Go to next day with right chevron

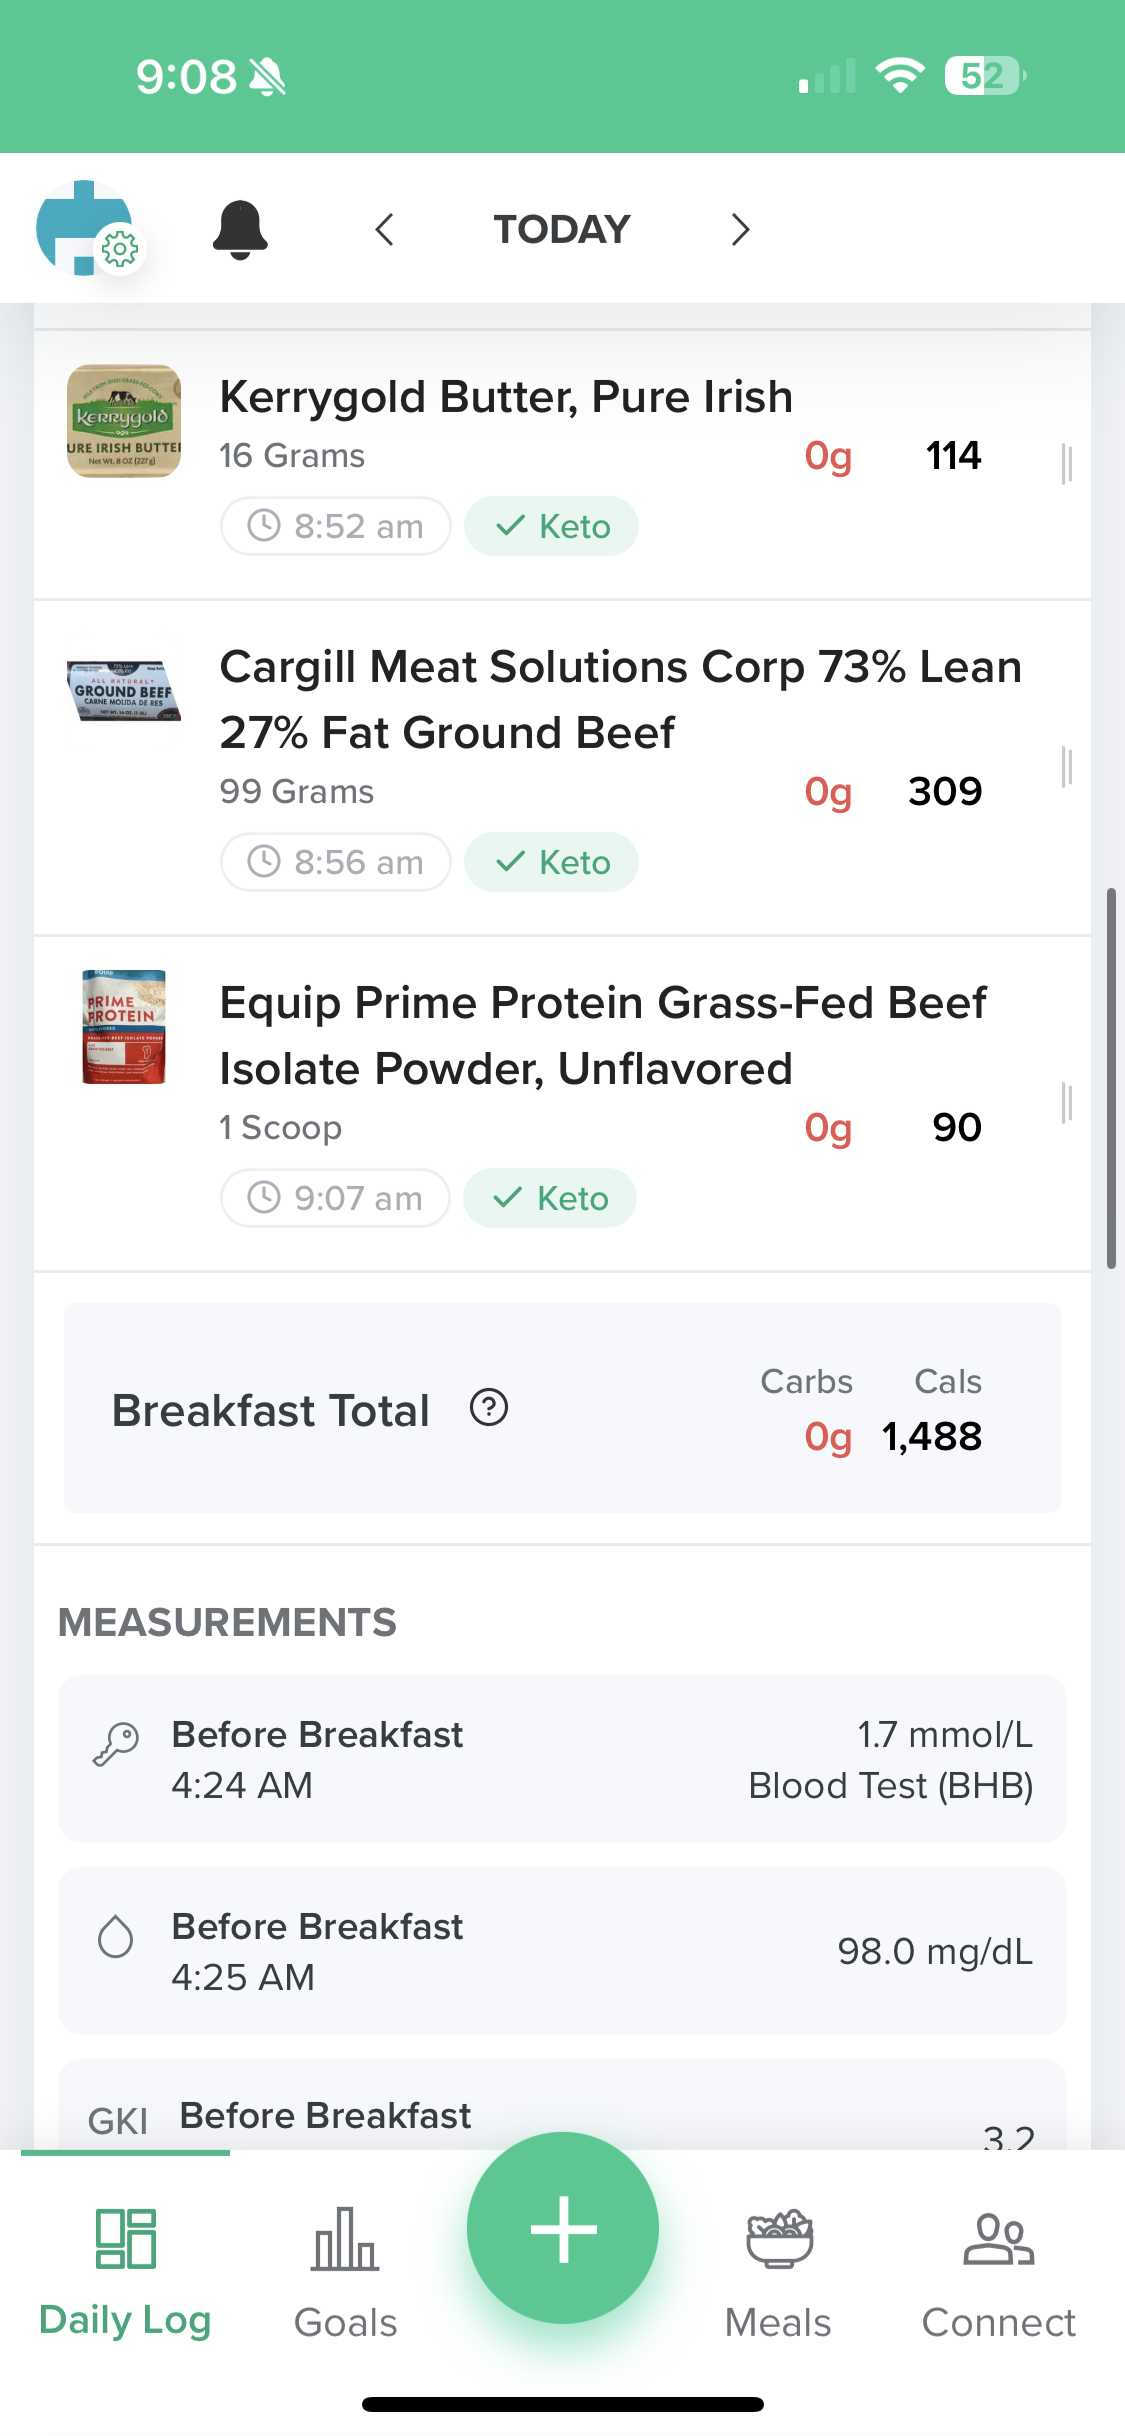click(740, 229)
